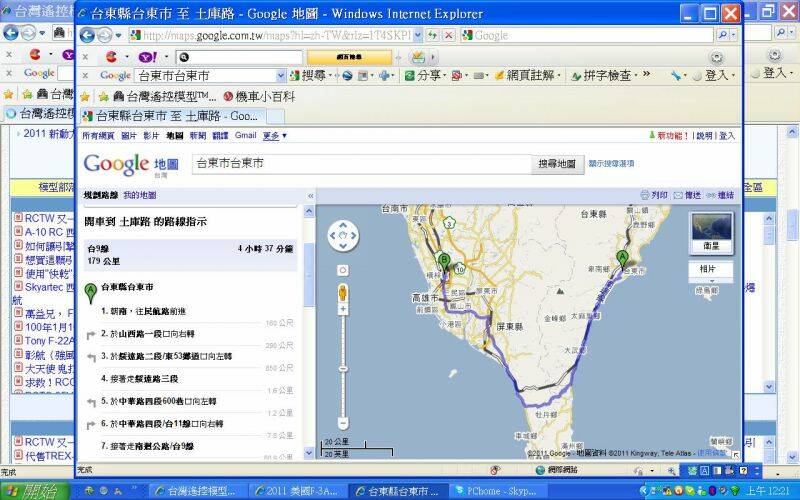Zoom out with the map minus button
This screenshot has height=500, width=800.
343,423
